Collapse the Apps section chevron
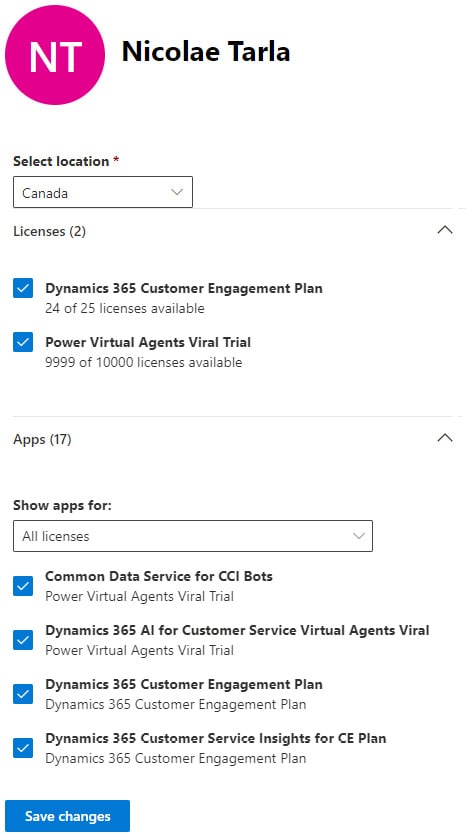Viewport: 471px width, 837px height. (x=445, y=438)
